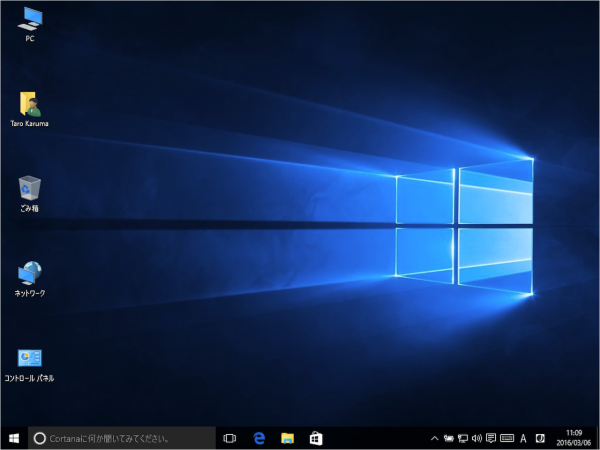This screenshot has width=600, height=450.
Task: Open the Action Center notifications icon
Action: tap(491, 438)
